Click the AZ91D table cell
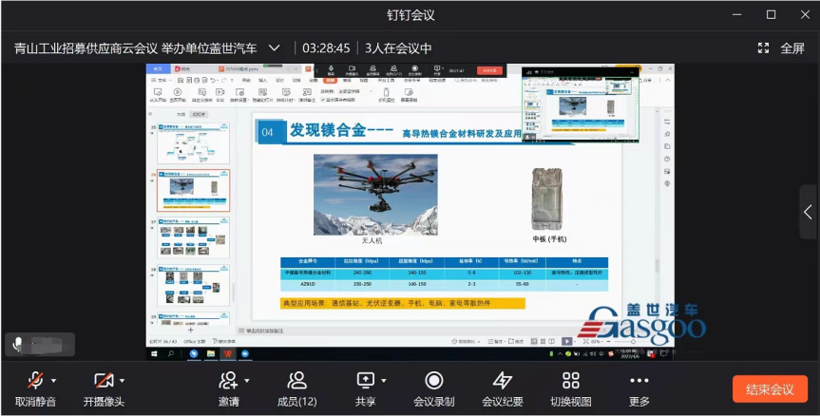Screen dimensions: 820x416 (x=308, y=284)
